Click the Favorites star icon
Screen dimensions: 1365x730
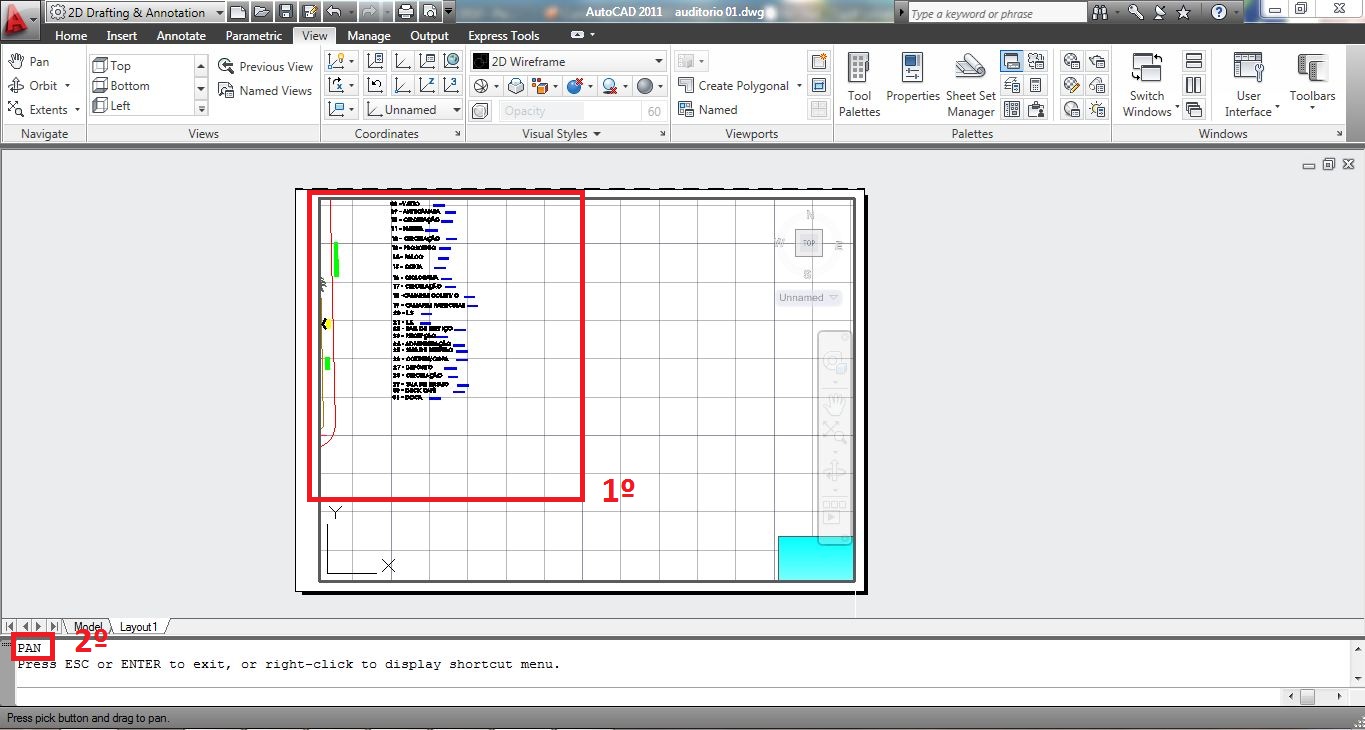click(x=1184, y=12)
